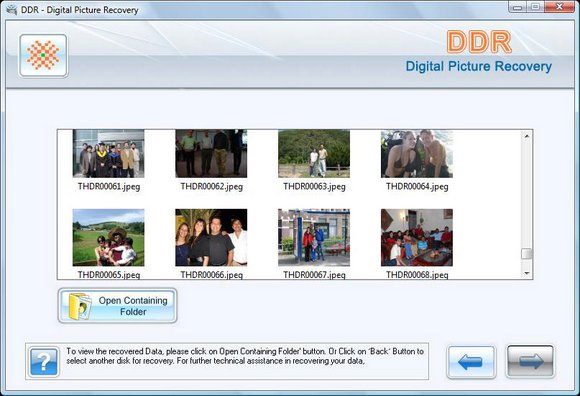Select the THDR00061.jpeg graduation thumbnail
This screenshot has height=396, width=580.
tap(108, 153)
